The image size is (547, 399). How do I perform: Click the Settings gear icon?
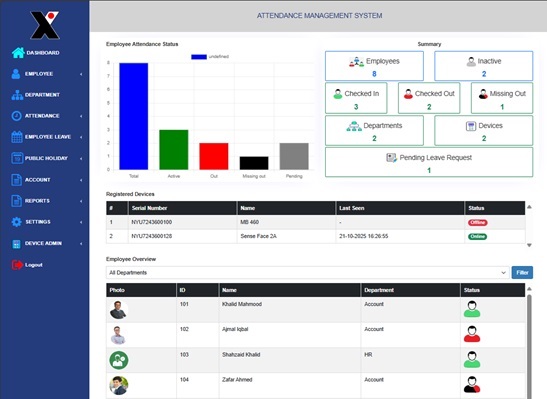pos(16,222)
